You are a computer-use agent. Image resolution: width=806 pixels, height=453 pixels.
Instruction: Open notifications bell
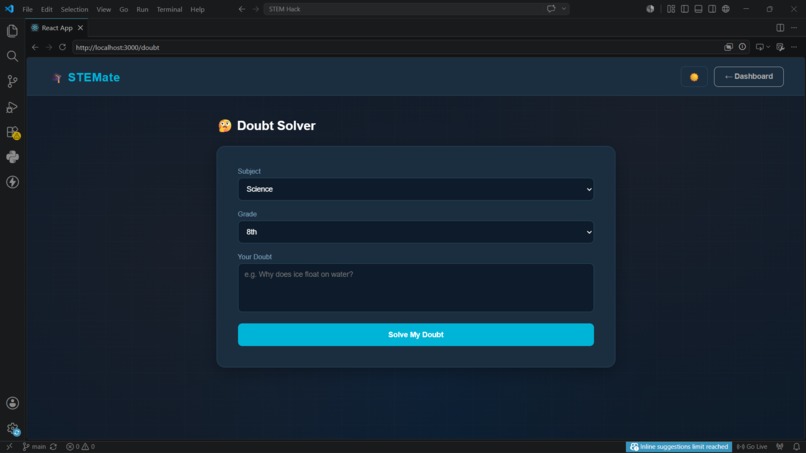coord(796,447)
